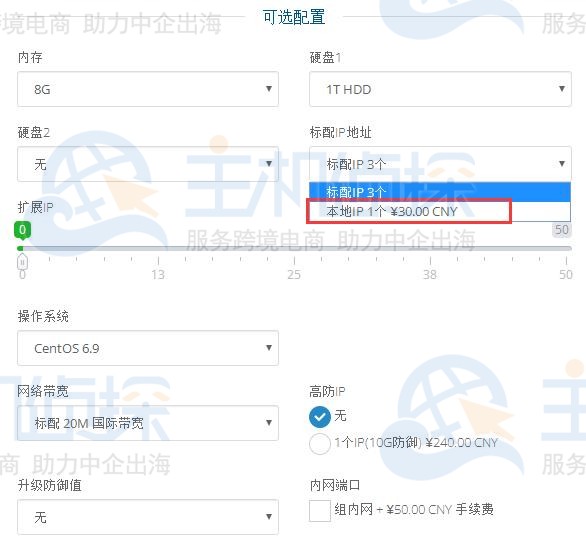Screen dimensions: 586x549
Task: Click the 50 slider maximum label badge
Action: (x=562, y=229)
